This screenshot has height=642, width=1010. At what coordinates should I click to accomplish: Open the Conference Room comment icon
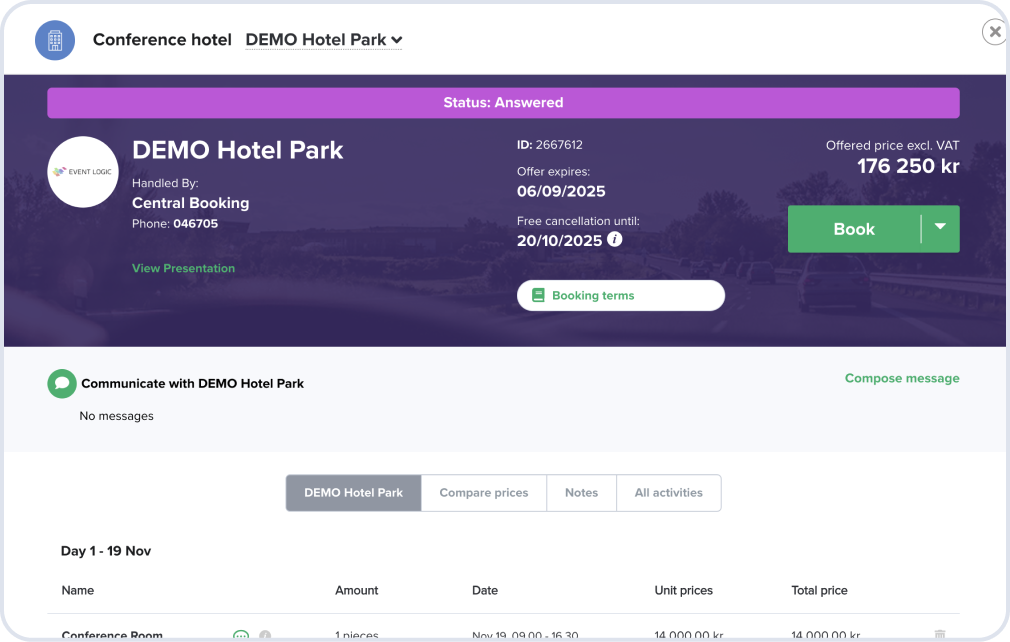pos(241,635)
